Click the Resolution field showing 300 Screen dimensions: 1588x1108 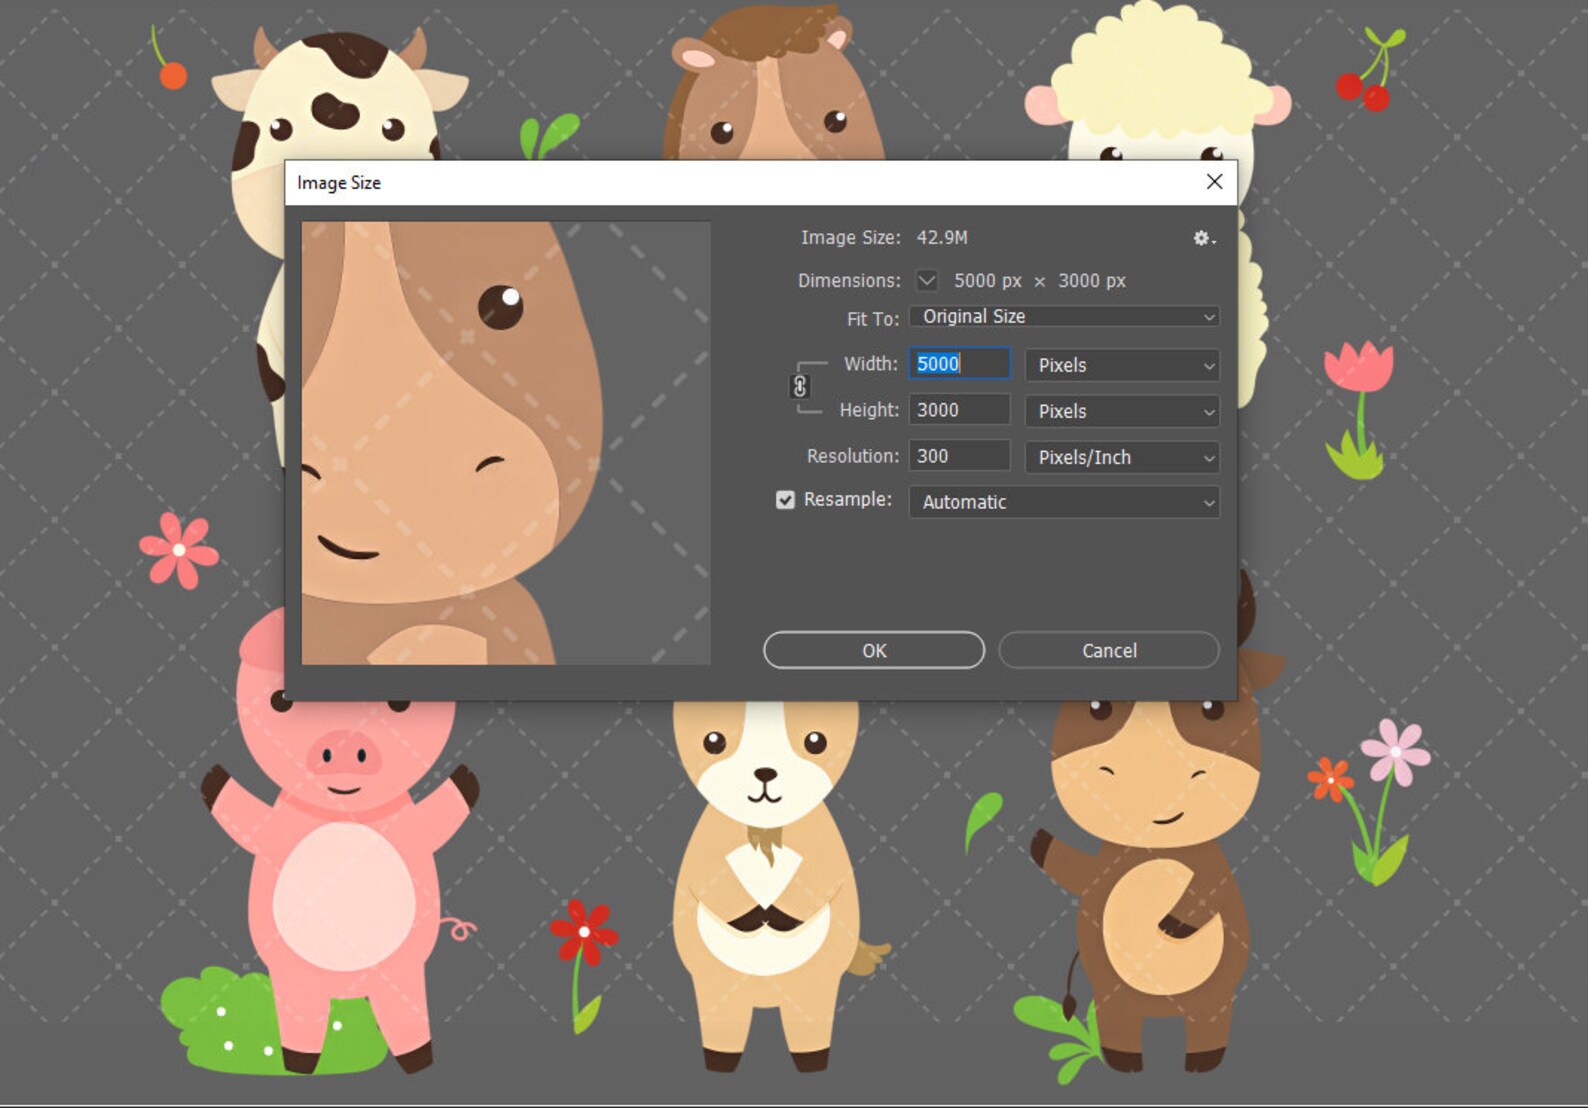[959, 456]
